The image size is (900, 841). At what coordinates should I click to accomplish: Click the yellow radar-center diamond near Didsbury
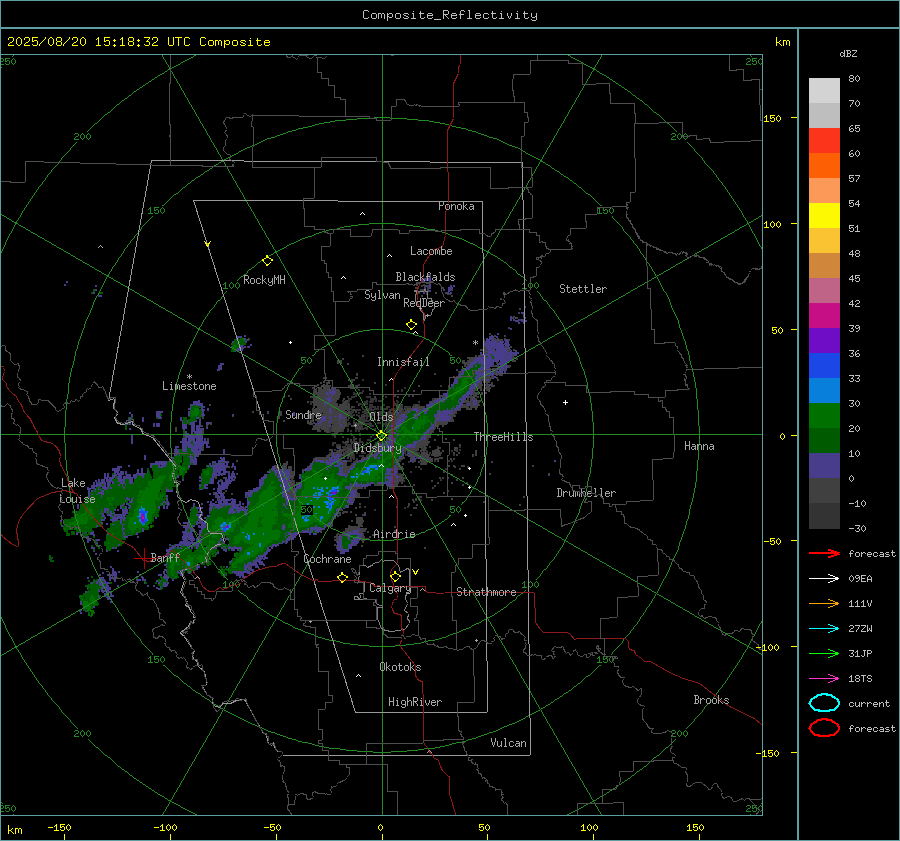pos(381,436)
